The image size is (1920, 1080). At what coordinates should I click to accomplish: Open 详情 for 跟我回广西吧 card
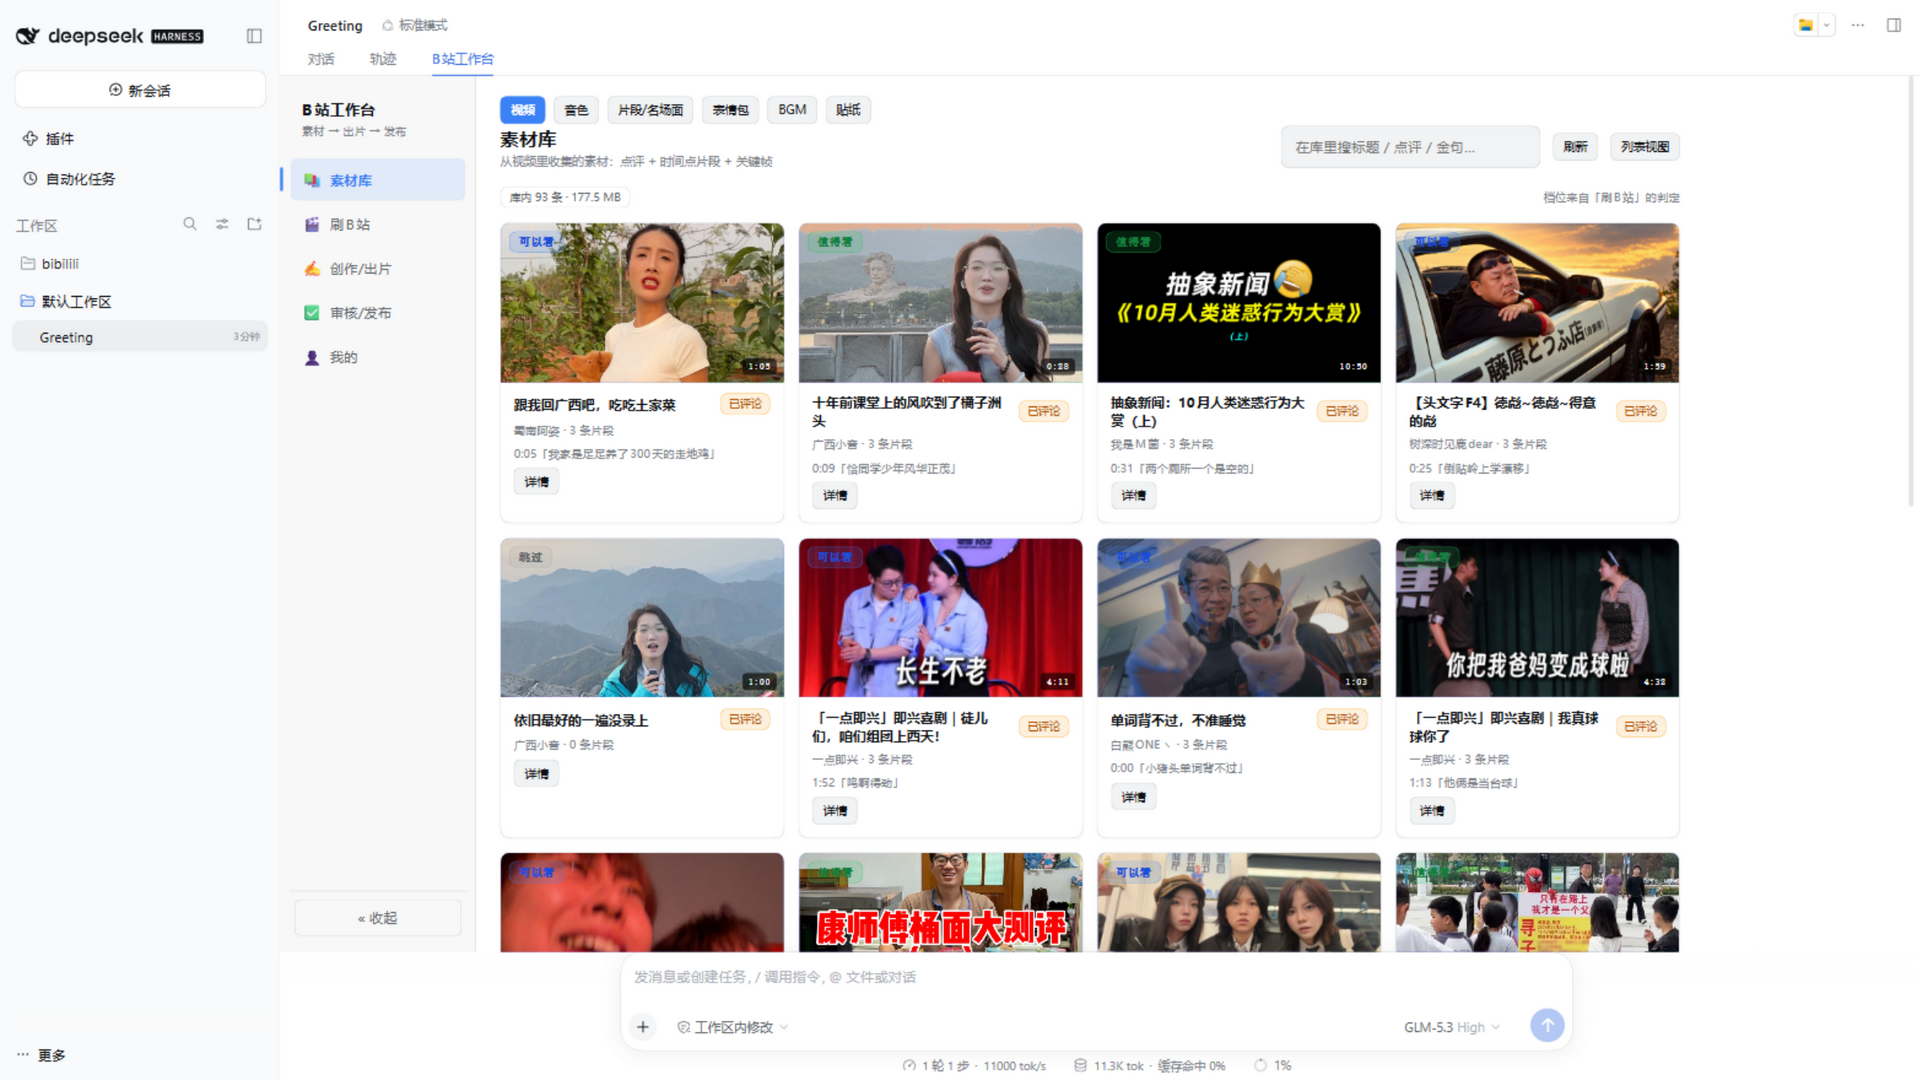click(x=537, y=482)
